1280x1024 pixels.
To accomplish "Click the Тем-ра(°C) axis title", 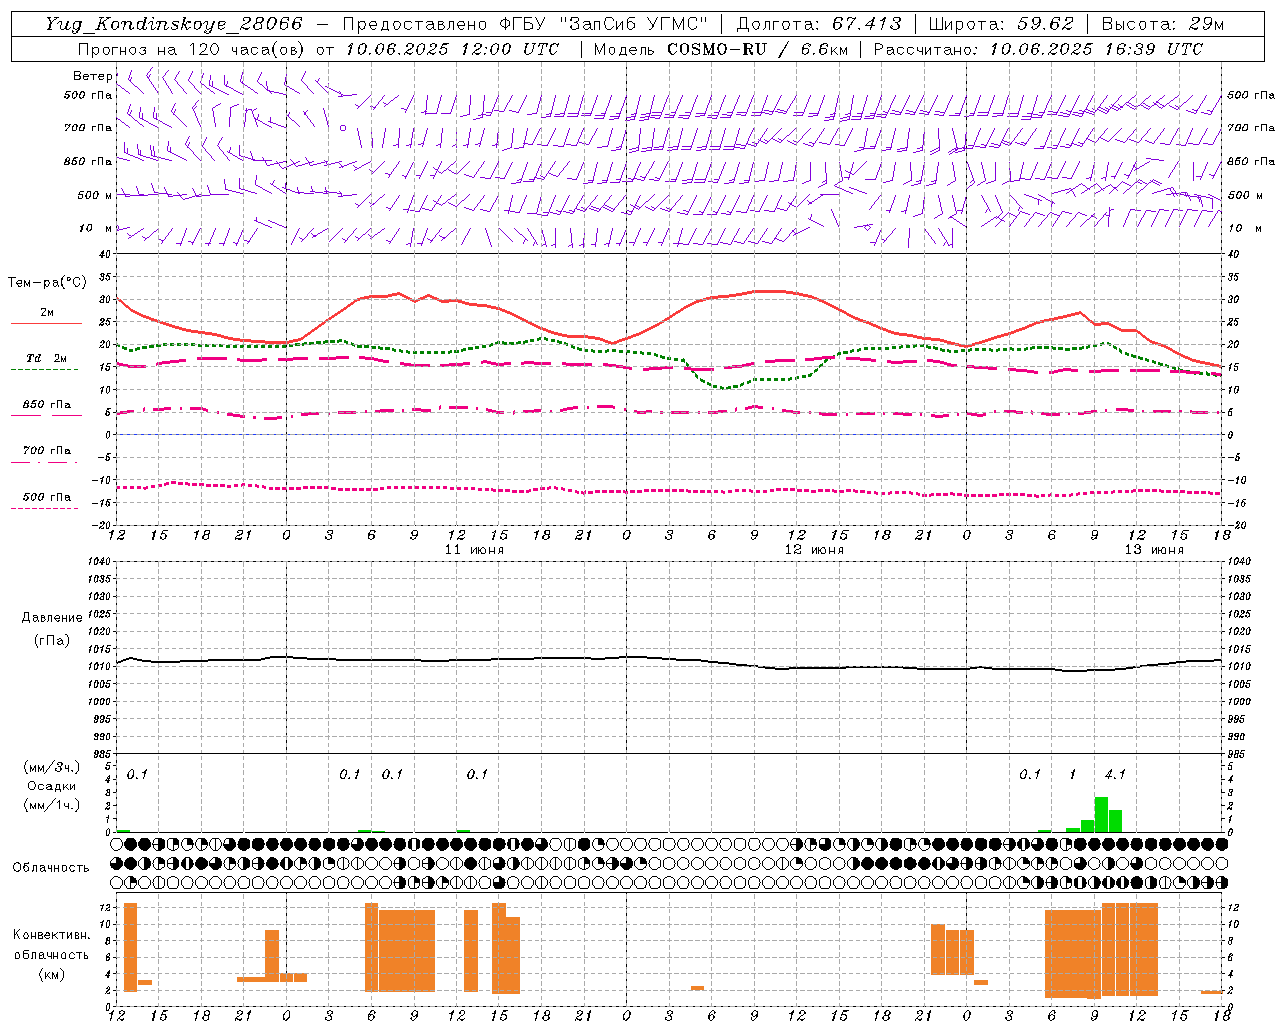I will pyautogui.click(x=47, y=283).
